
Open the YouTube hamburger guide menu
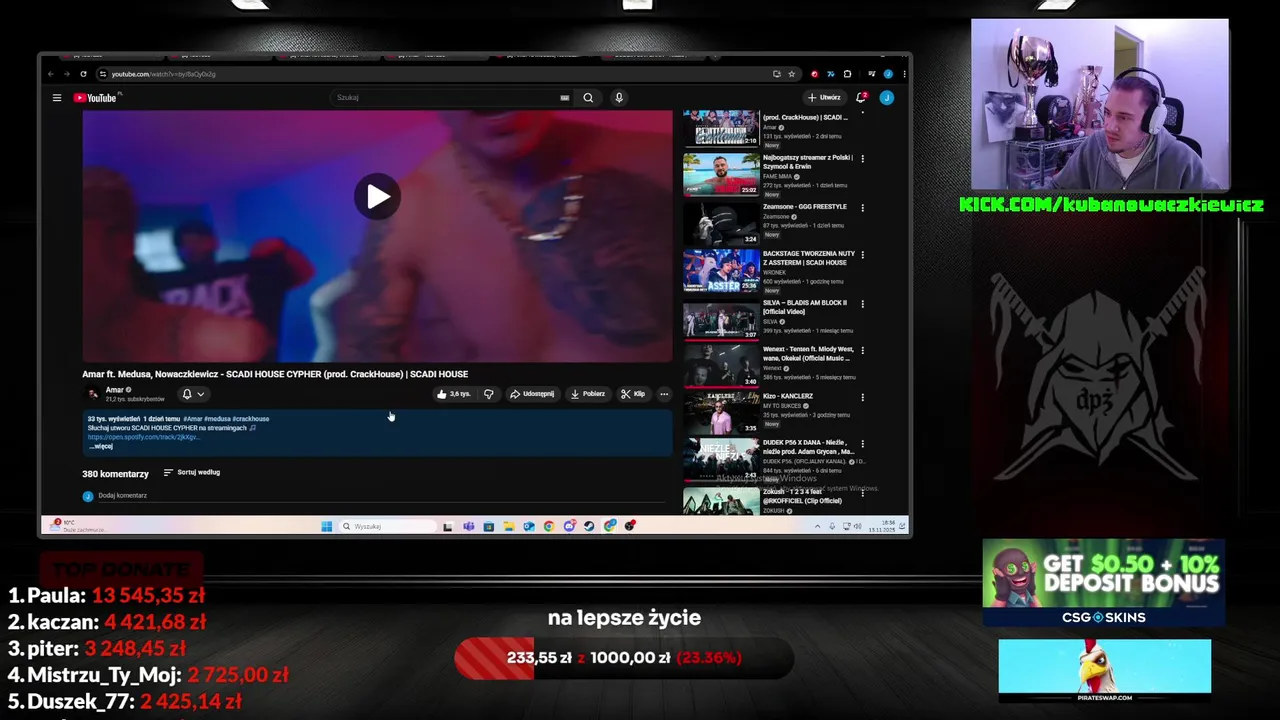coord(57,98)
